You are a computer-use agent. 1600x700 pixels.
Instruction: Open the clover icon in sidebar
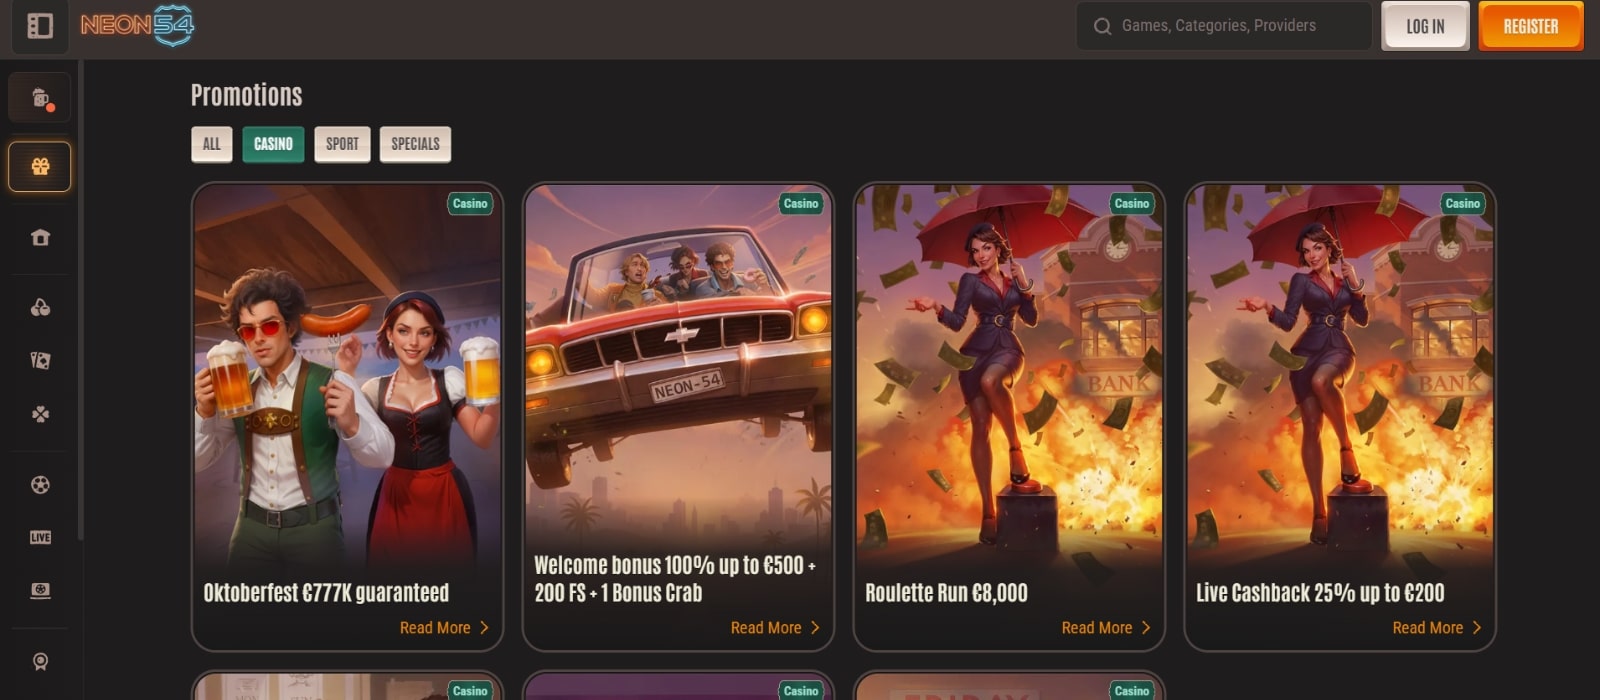coord(40,414)
